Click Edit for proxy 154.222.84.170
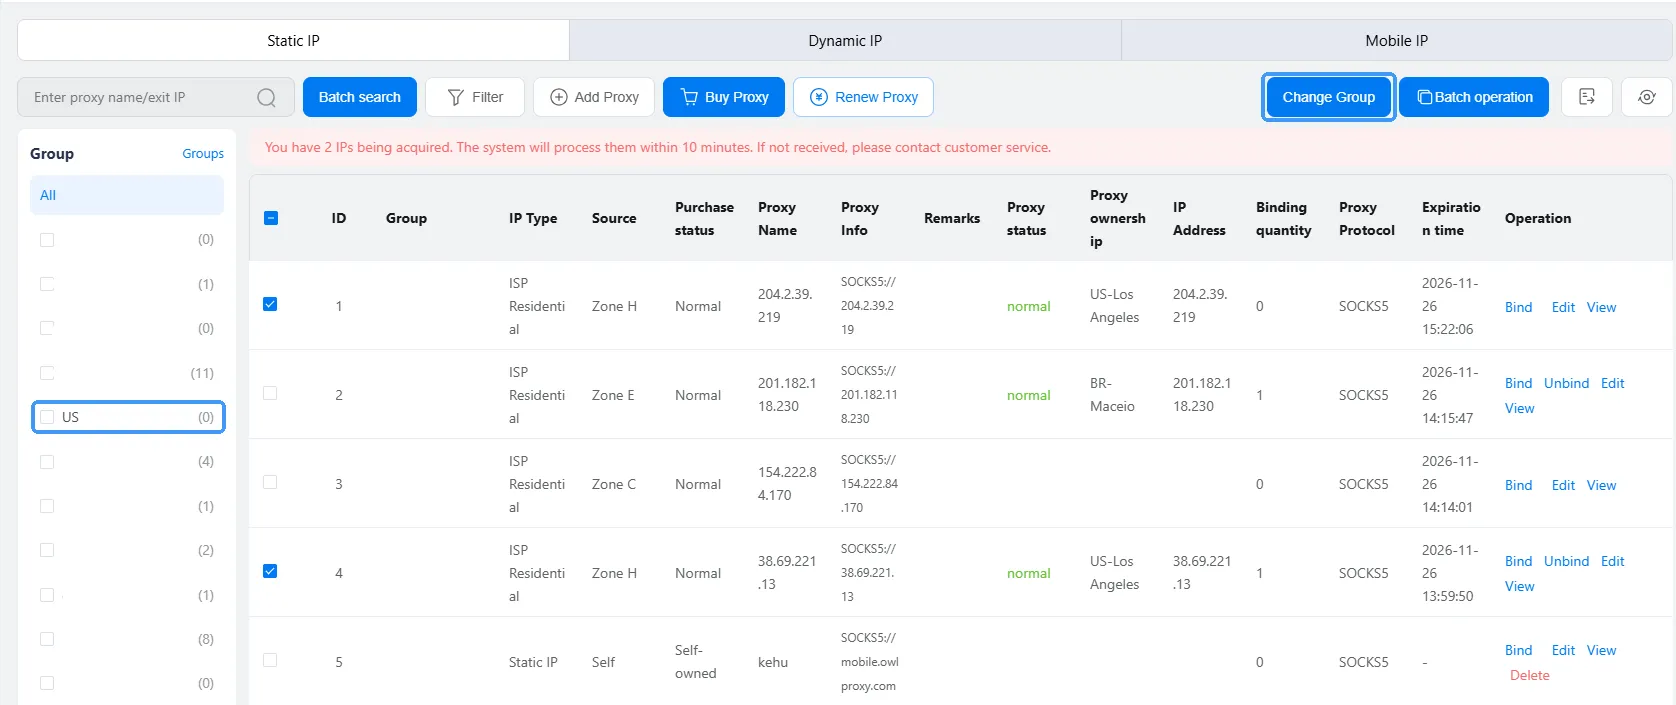The image size is (1676, 705). (x=1563, y=485)
